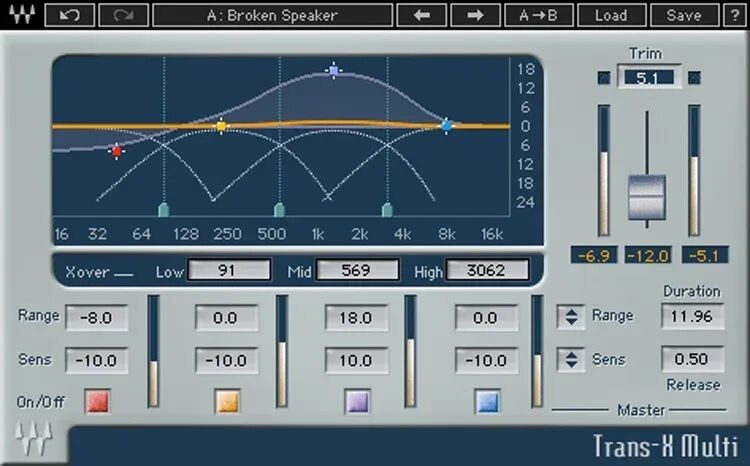This screenshot has width=750, height=466.
Task: Click the left peak readout -6.9
Action: (594, 255)
